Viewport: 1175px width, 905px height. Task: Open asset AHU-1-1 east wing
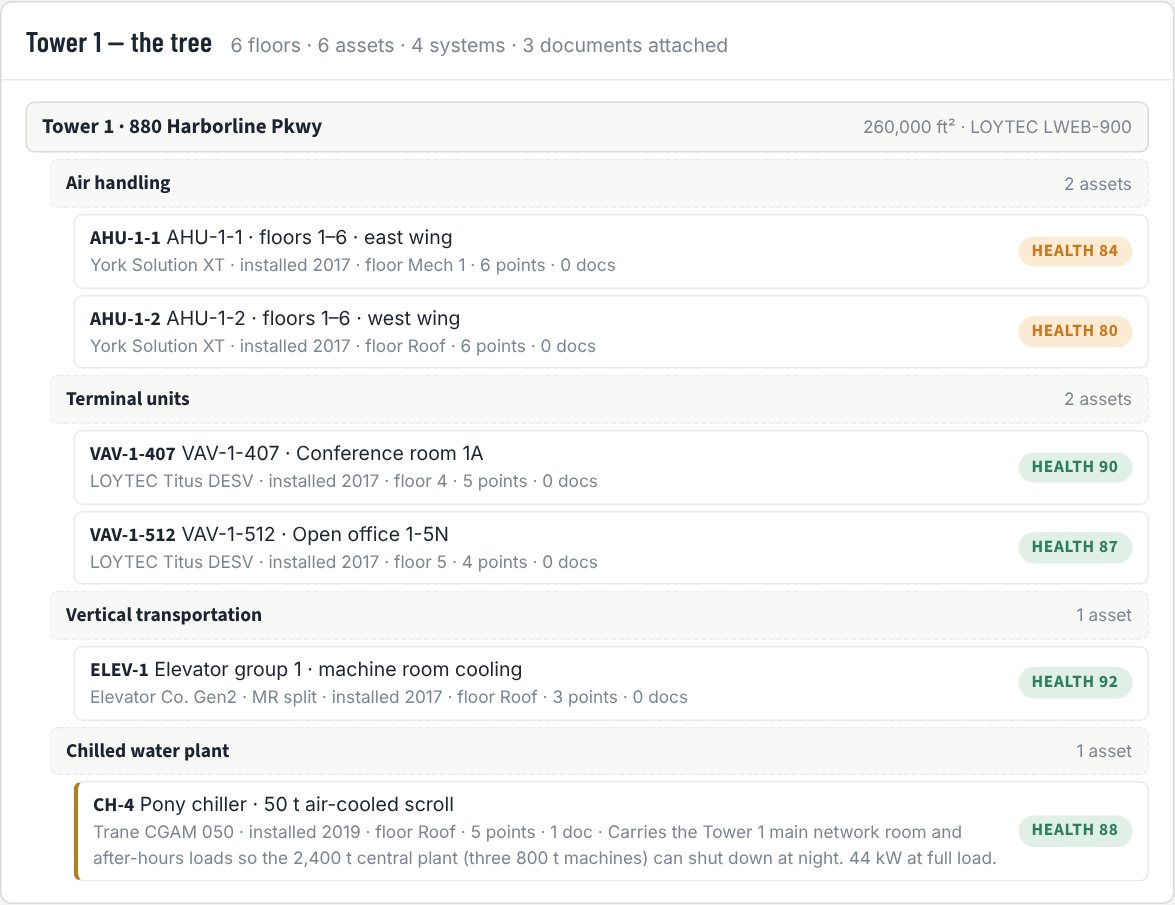coord(611,251)
